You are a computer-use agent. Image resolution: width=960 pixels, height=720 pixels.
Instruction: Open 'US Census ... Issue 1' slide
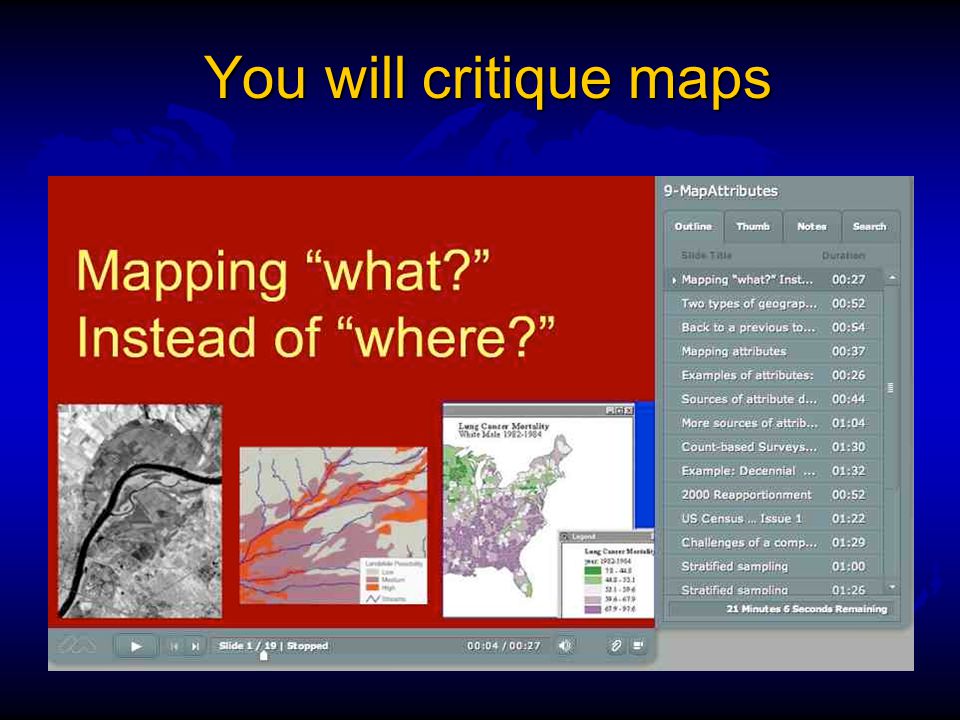pyautogui.click(x=774, y=519)
